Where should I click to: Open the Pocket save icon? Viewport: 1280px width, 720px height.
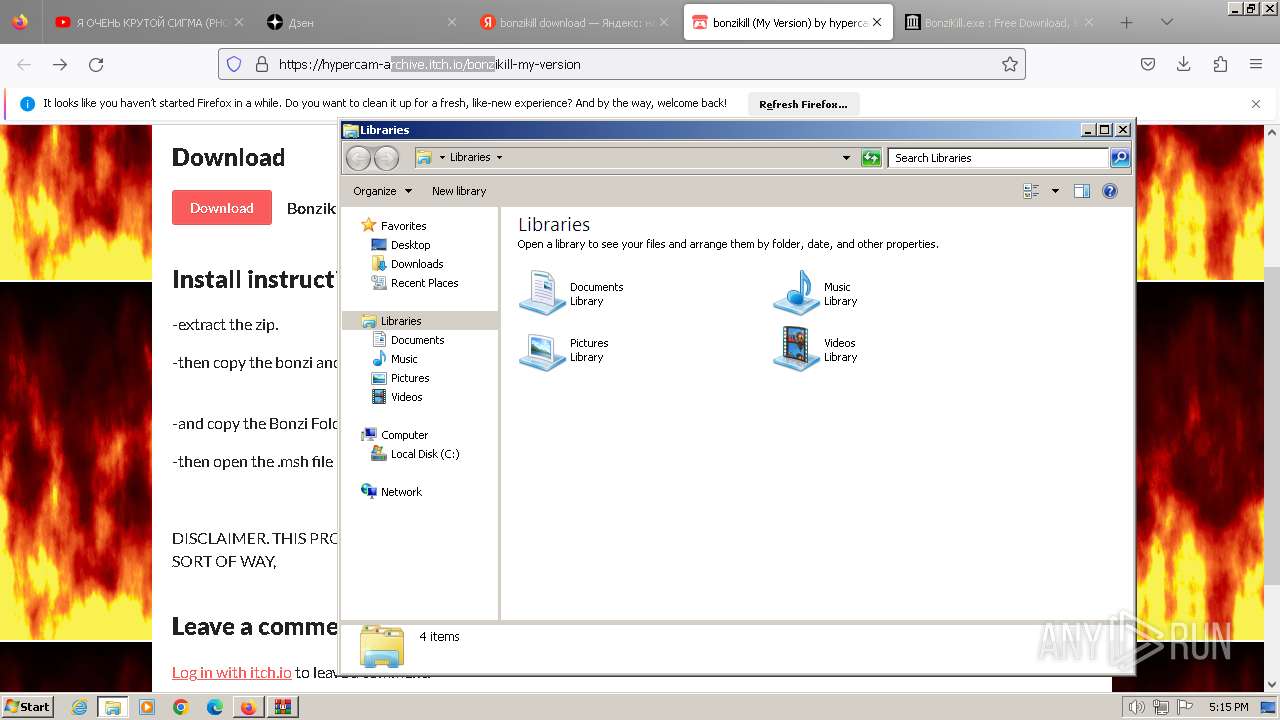click(x=1148, y=64)
